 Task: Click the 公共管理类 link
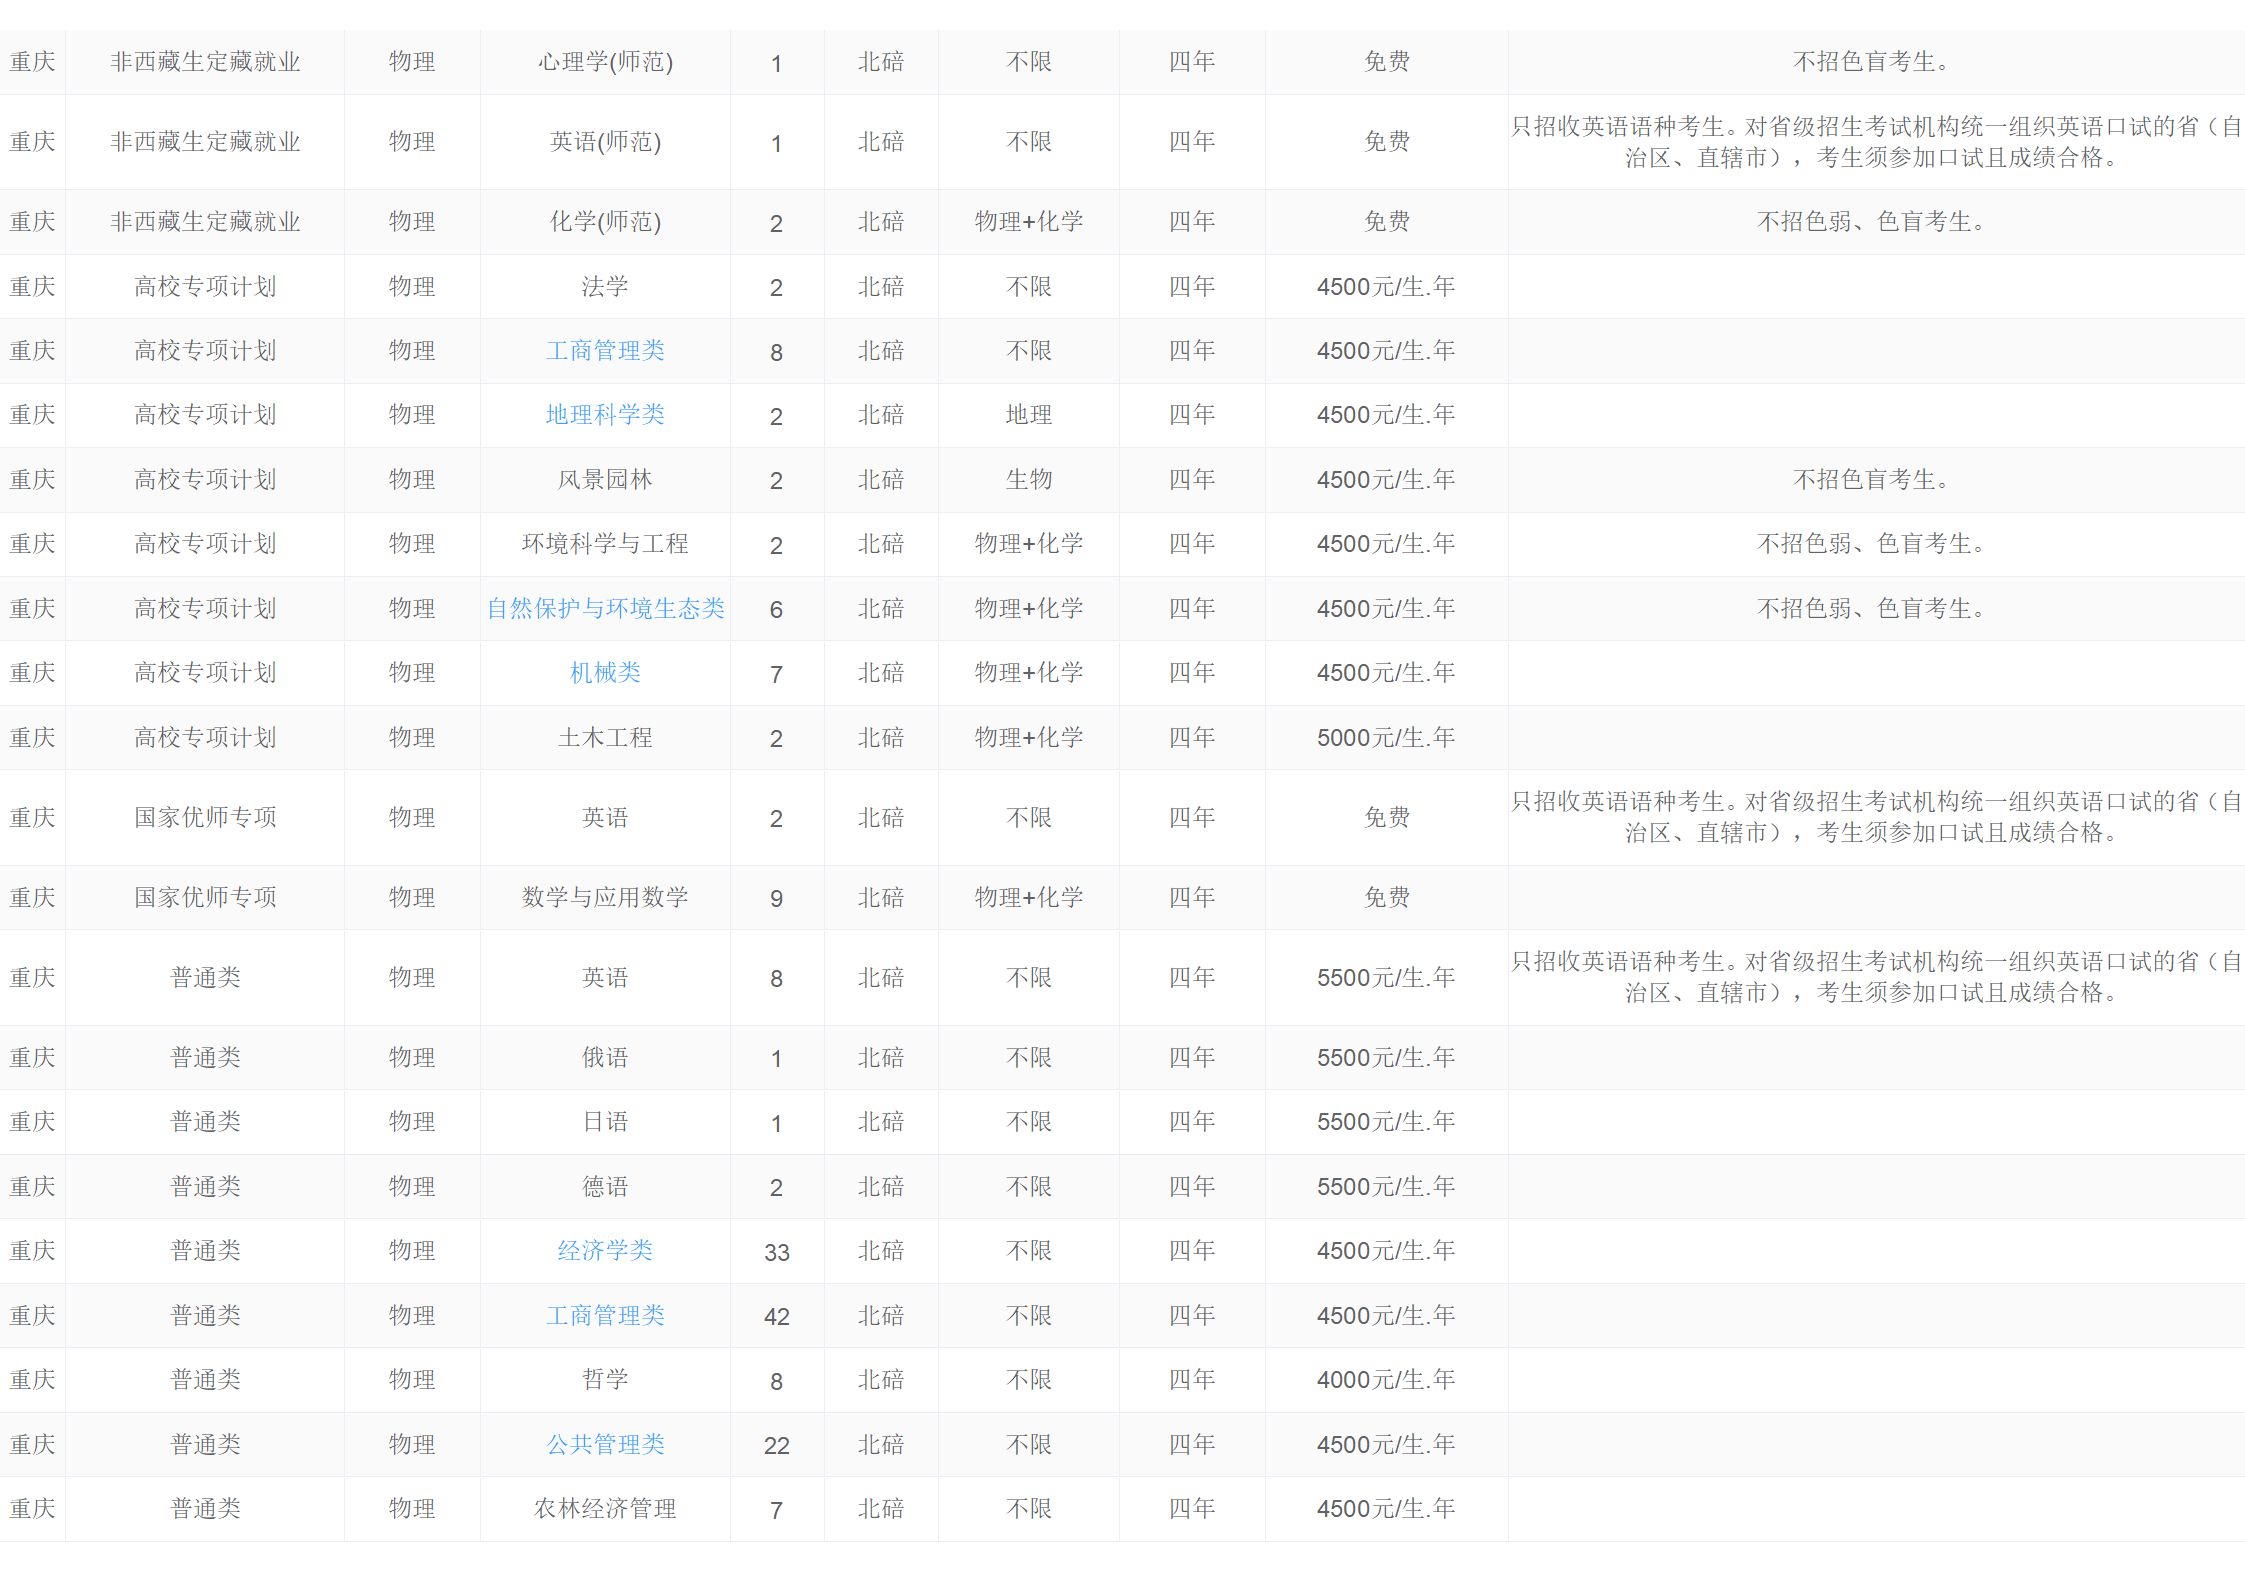click(x=605, y=1445)
